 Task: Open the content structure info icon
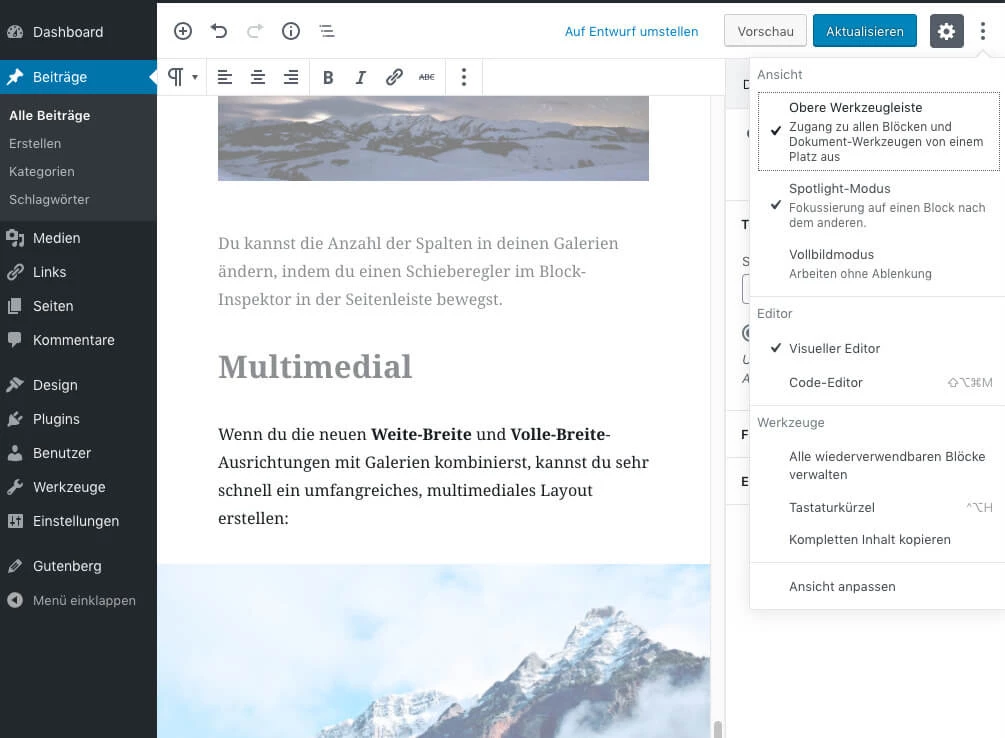291,31
